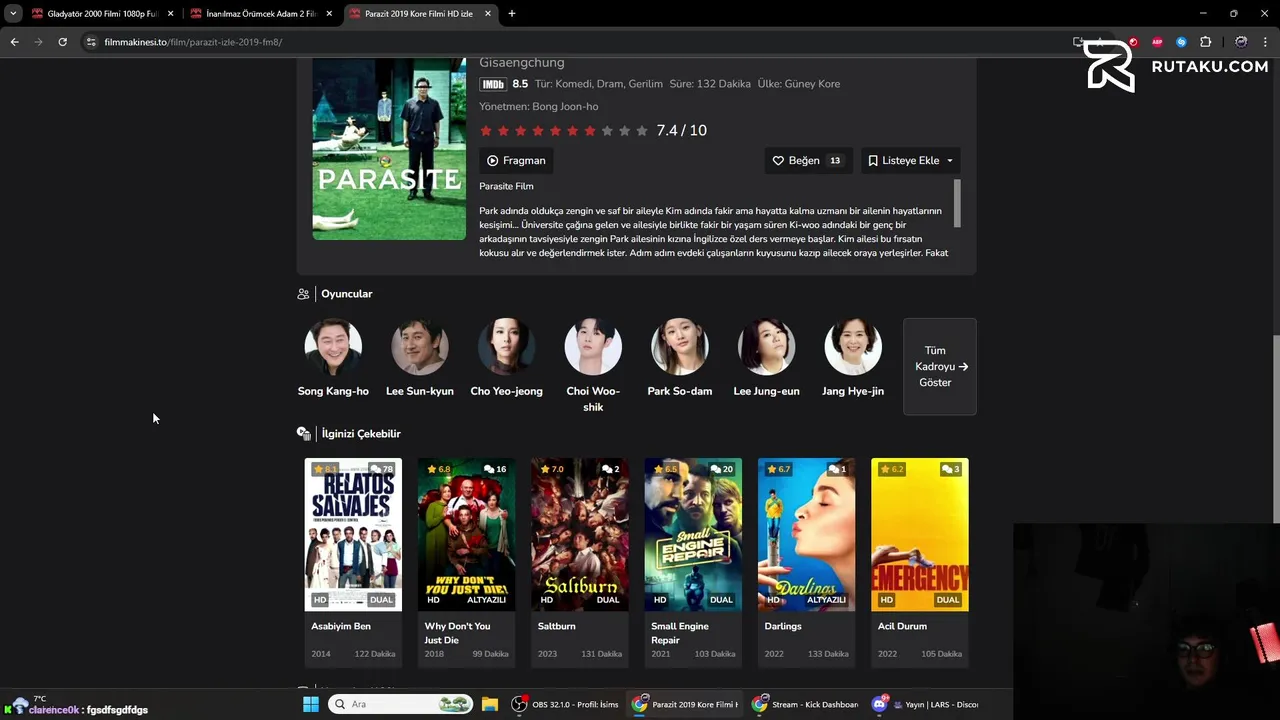Play the Fragman trailer

tap(516, 160)
